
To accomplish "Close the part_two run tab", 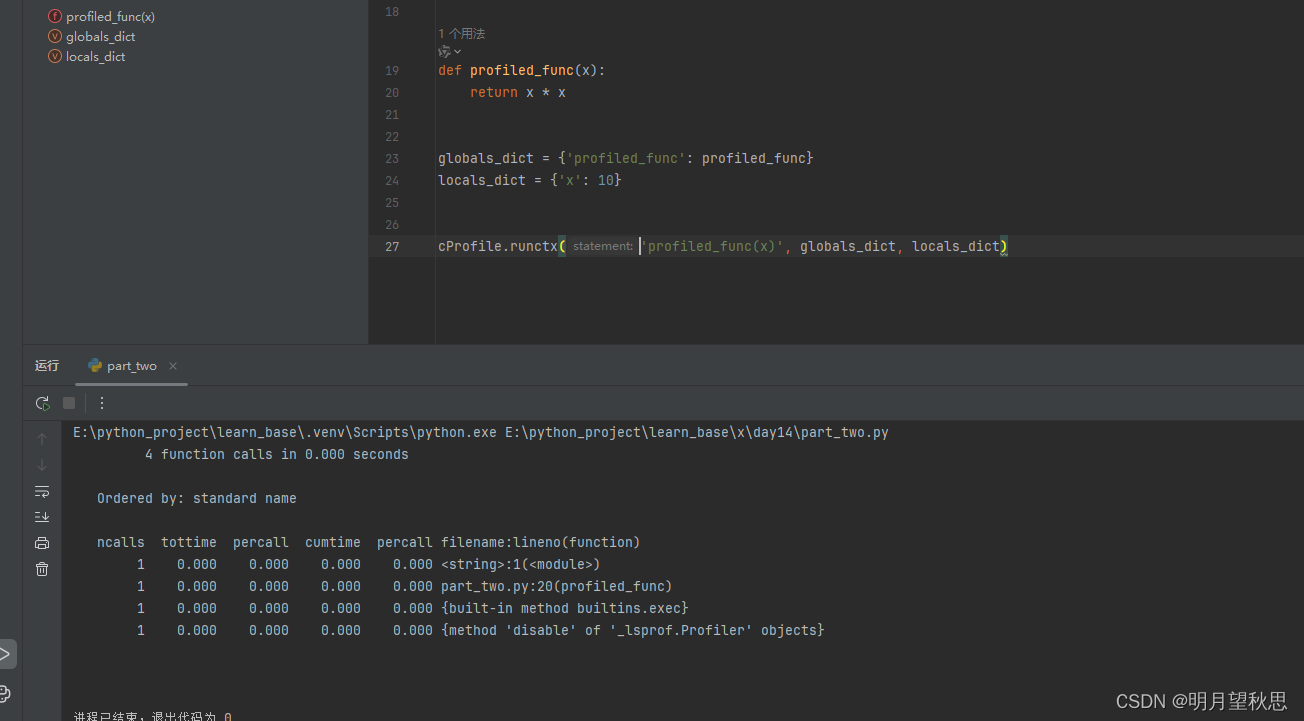I will tap(173, 366).
